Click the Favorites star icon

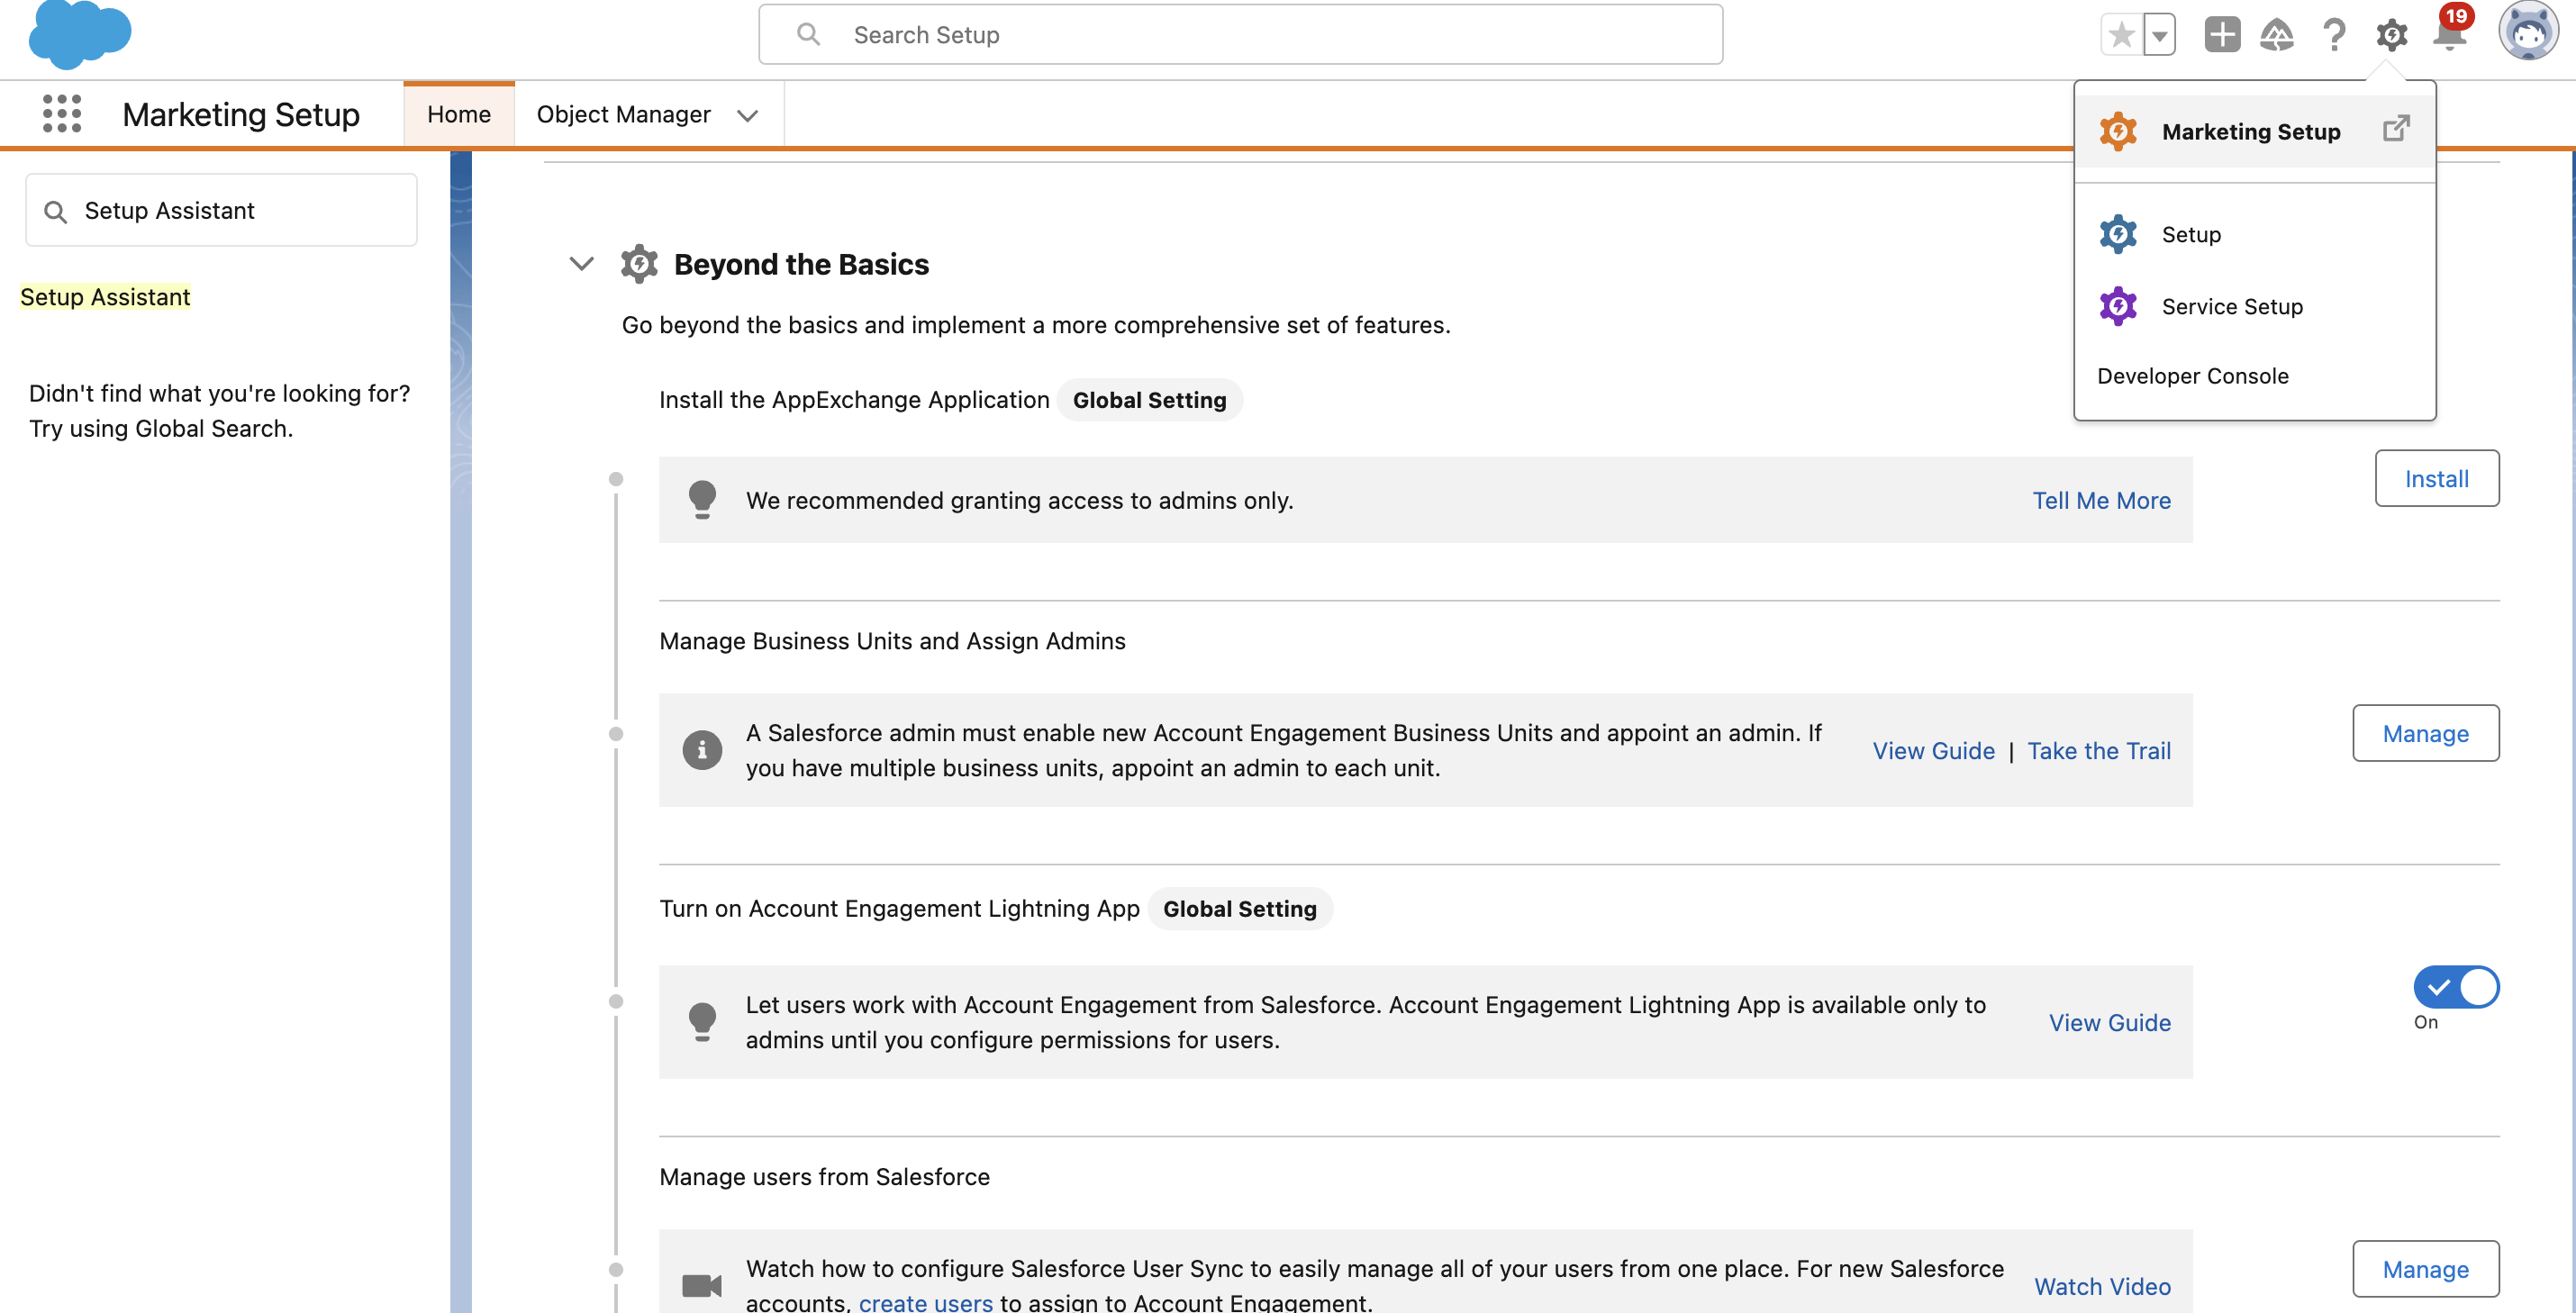coord(2121,35)
